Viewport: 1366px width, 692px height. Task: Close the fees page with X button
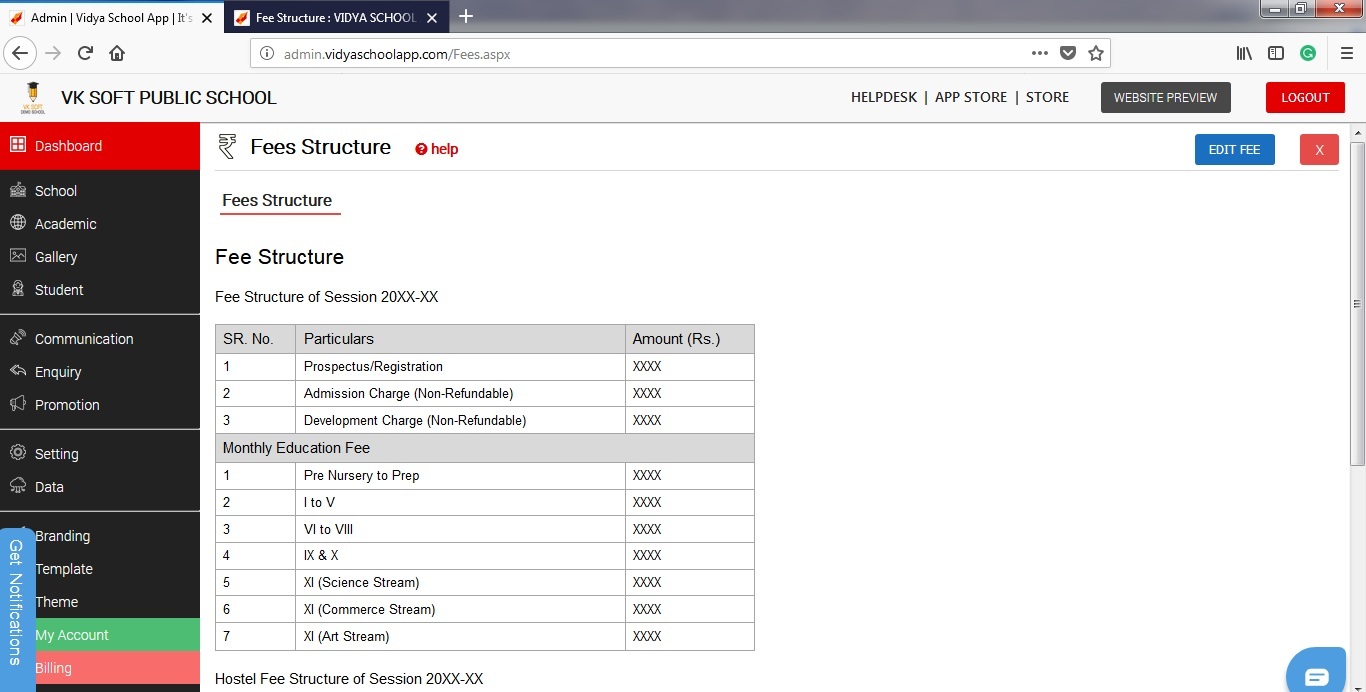(1319, 149)
